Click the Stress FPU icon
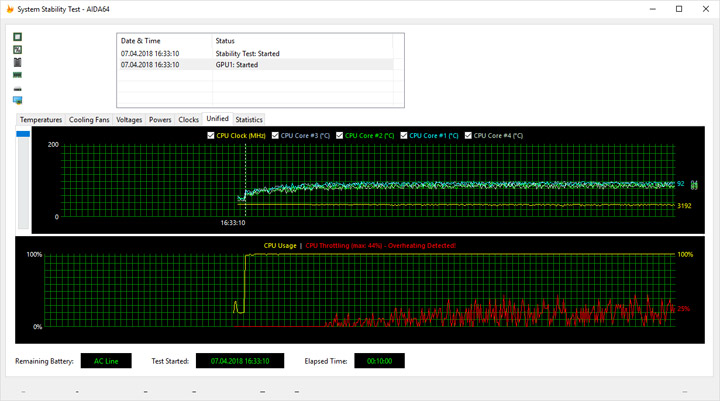The image size is (720, 401). pyautogui.click(x=17, y=50)
